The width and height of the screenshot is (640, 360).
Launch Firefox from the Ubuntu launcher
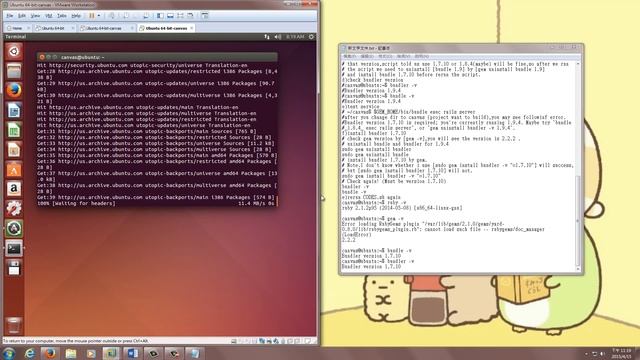(x=14, y=91)
